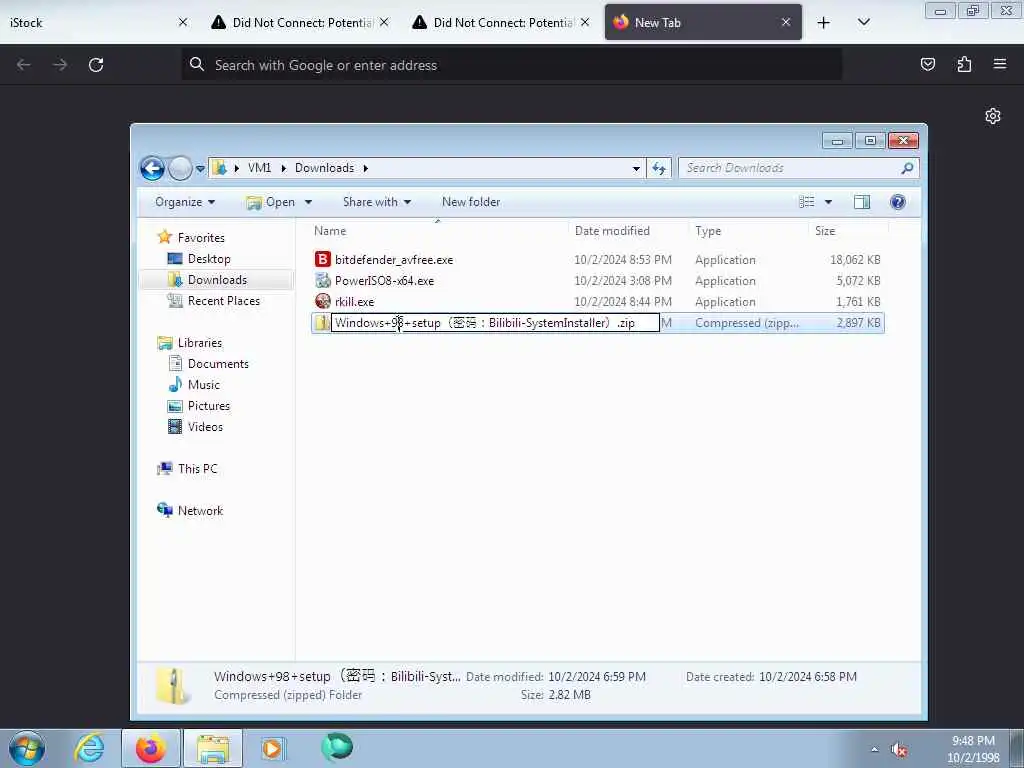Expand the Open button dropdown arrow
The width and height of the screenshot is (1024, 768).
click(x=308, y=202)
